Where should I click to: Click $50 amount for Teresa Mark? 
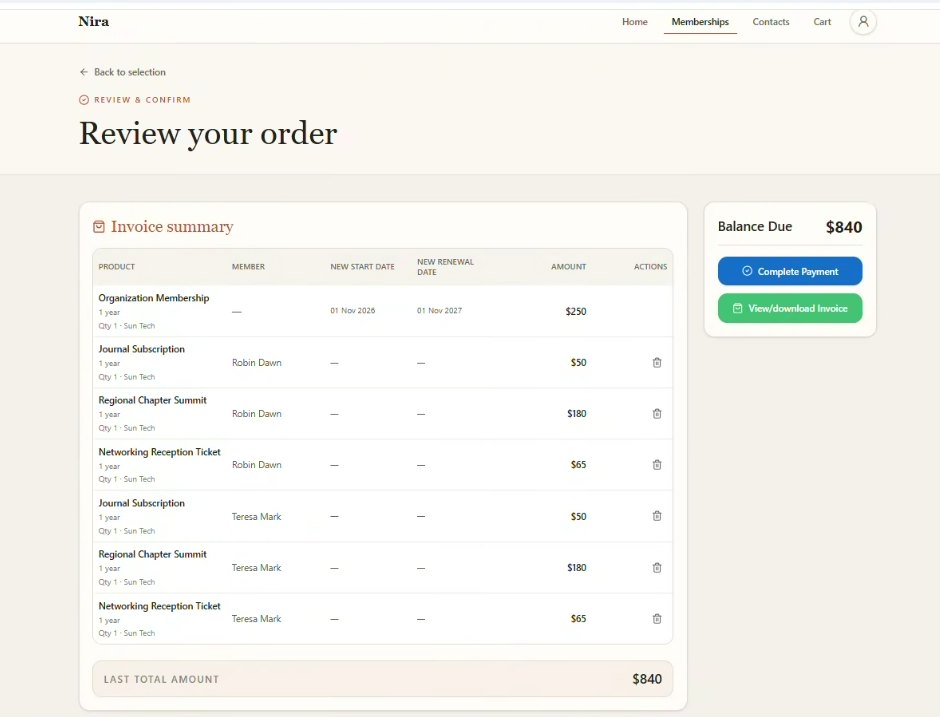pos(578,516)
